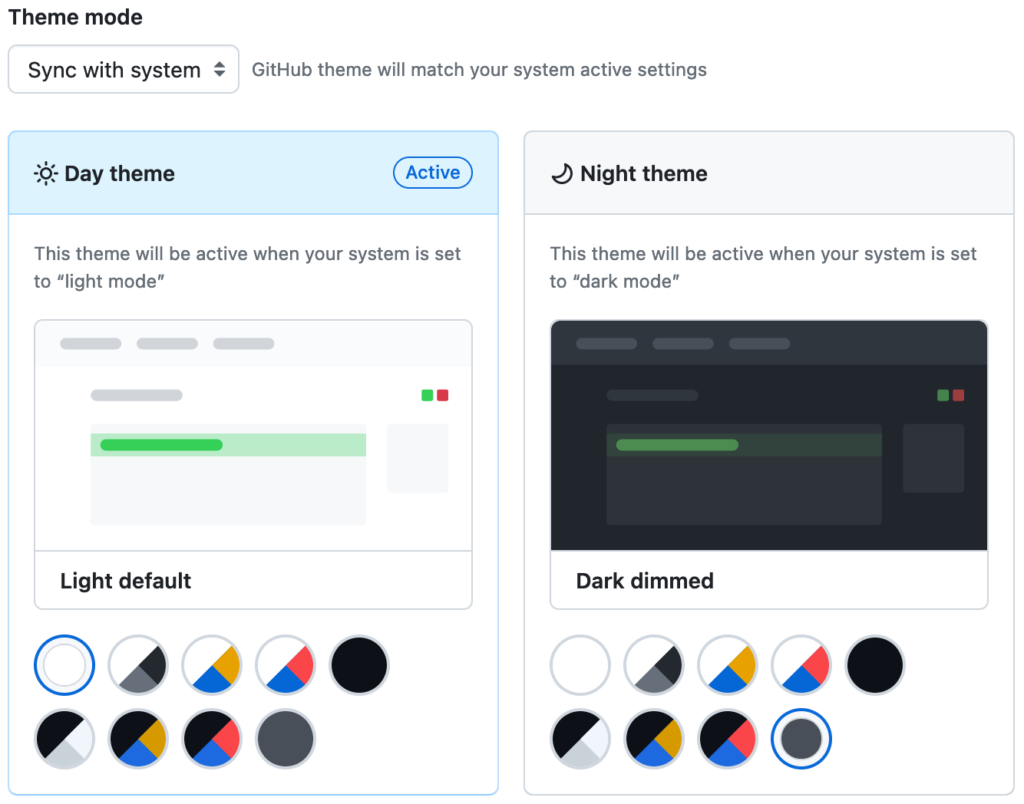Select the solid black Dark default swatch for Day theme

pyautogui.click(x=359, y=665)
